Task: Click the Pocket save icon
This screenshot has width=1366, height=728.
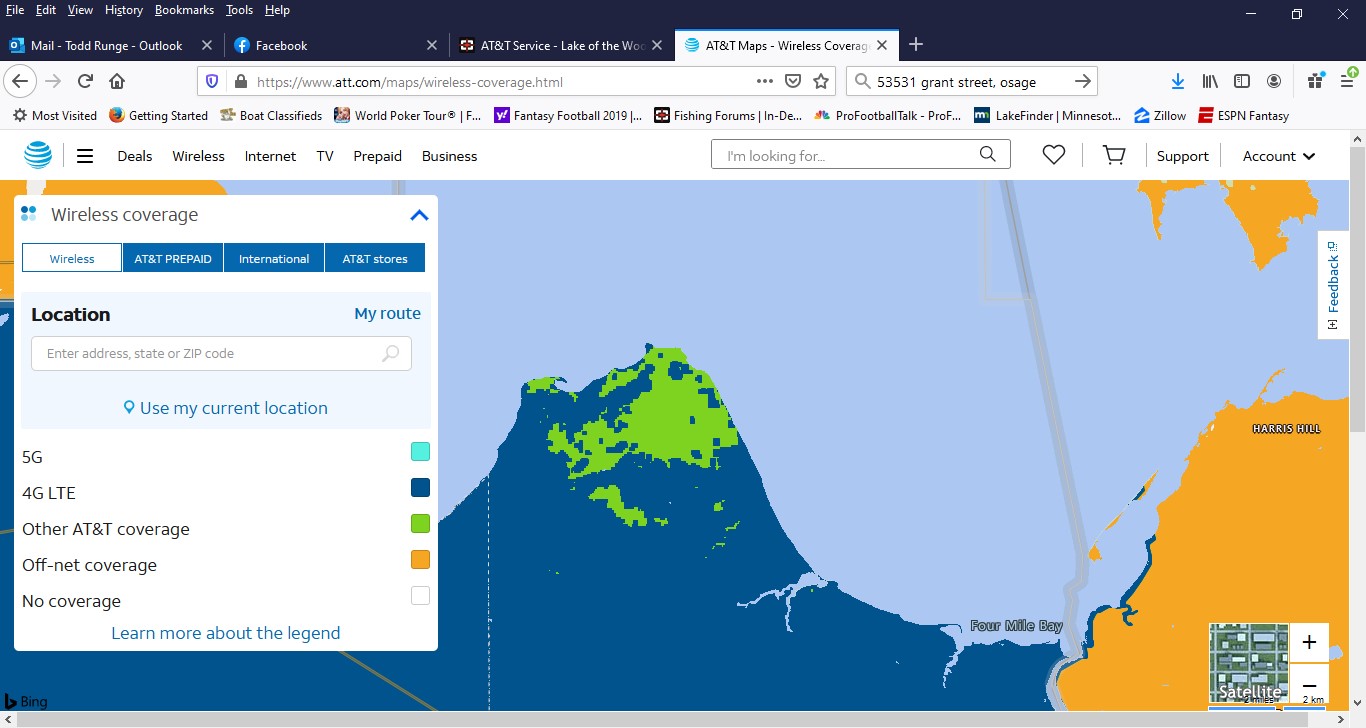Action: (793, 81)
